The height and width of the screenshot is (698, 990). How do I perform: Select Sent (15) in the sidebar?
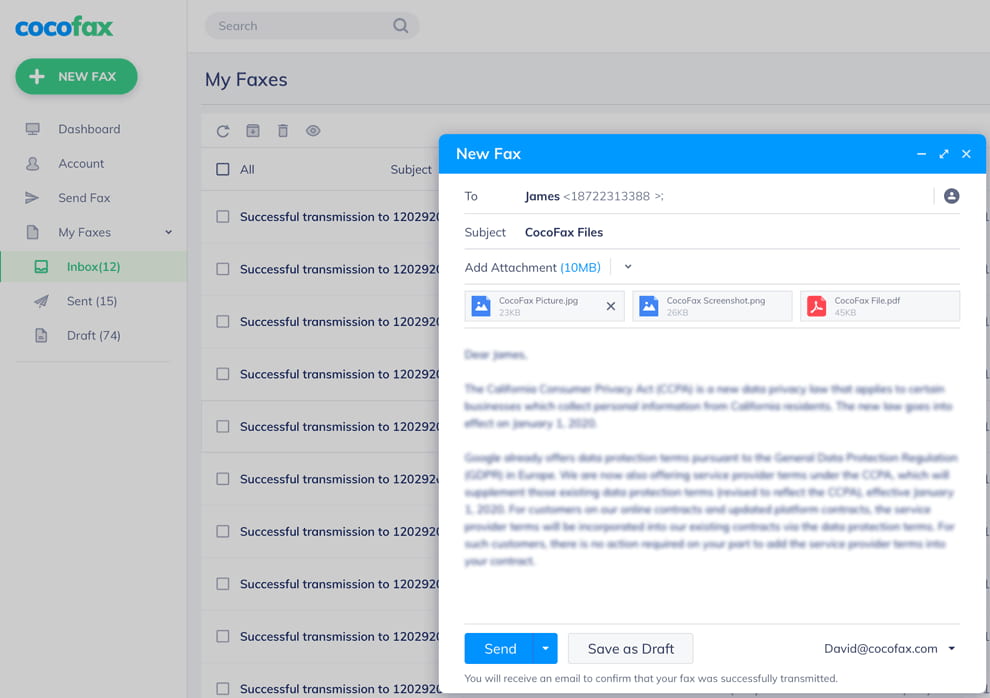(92, 301)
